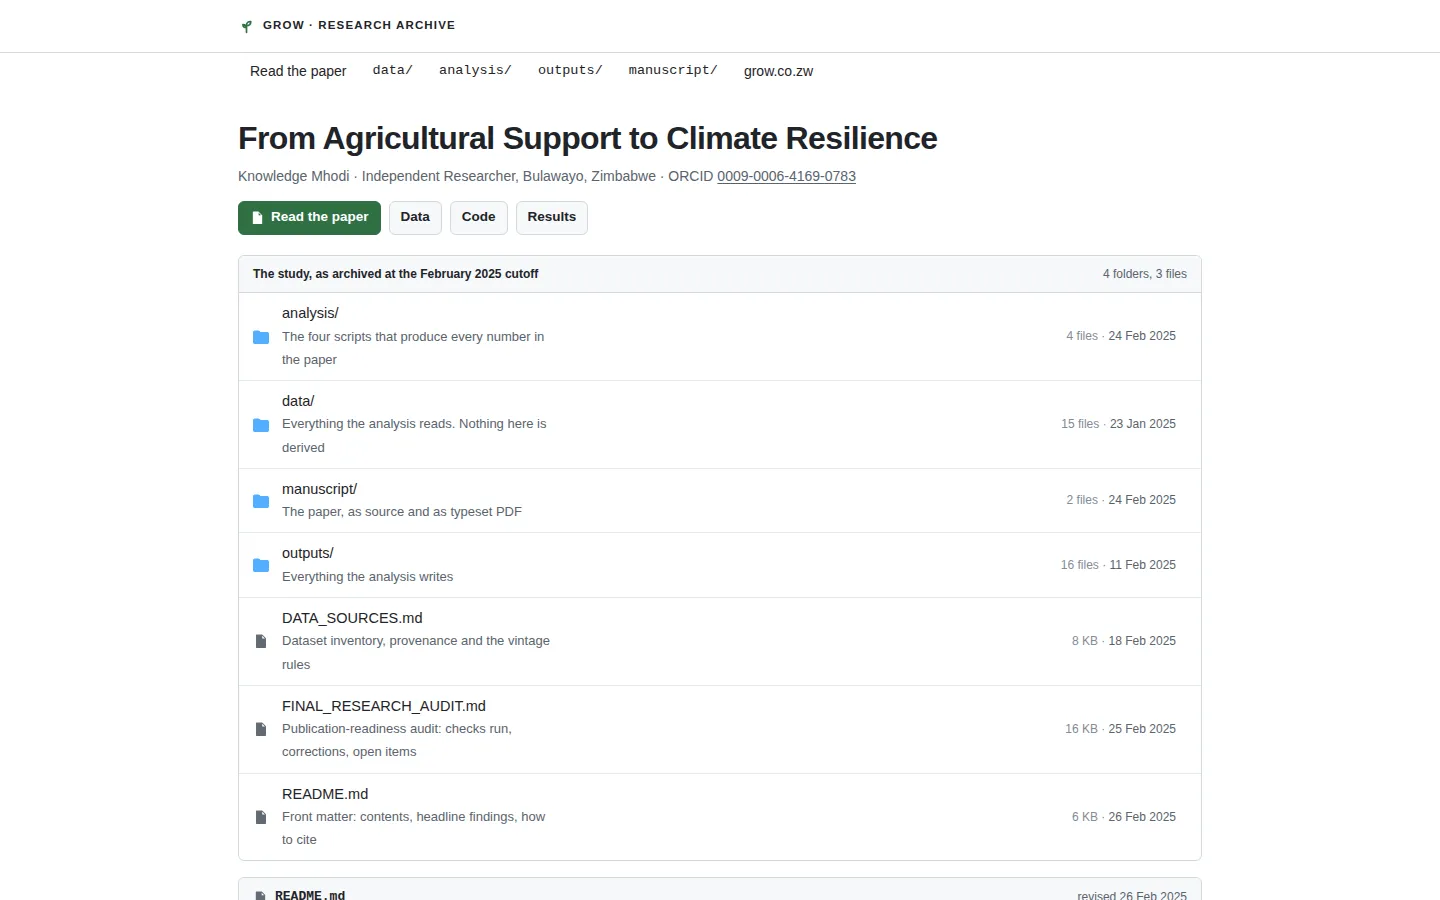
Task: Click the Results button
Action: pyautogui.click(x=552, y=218)
